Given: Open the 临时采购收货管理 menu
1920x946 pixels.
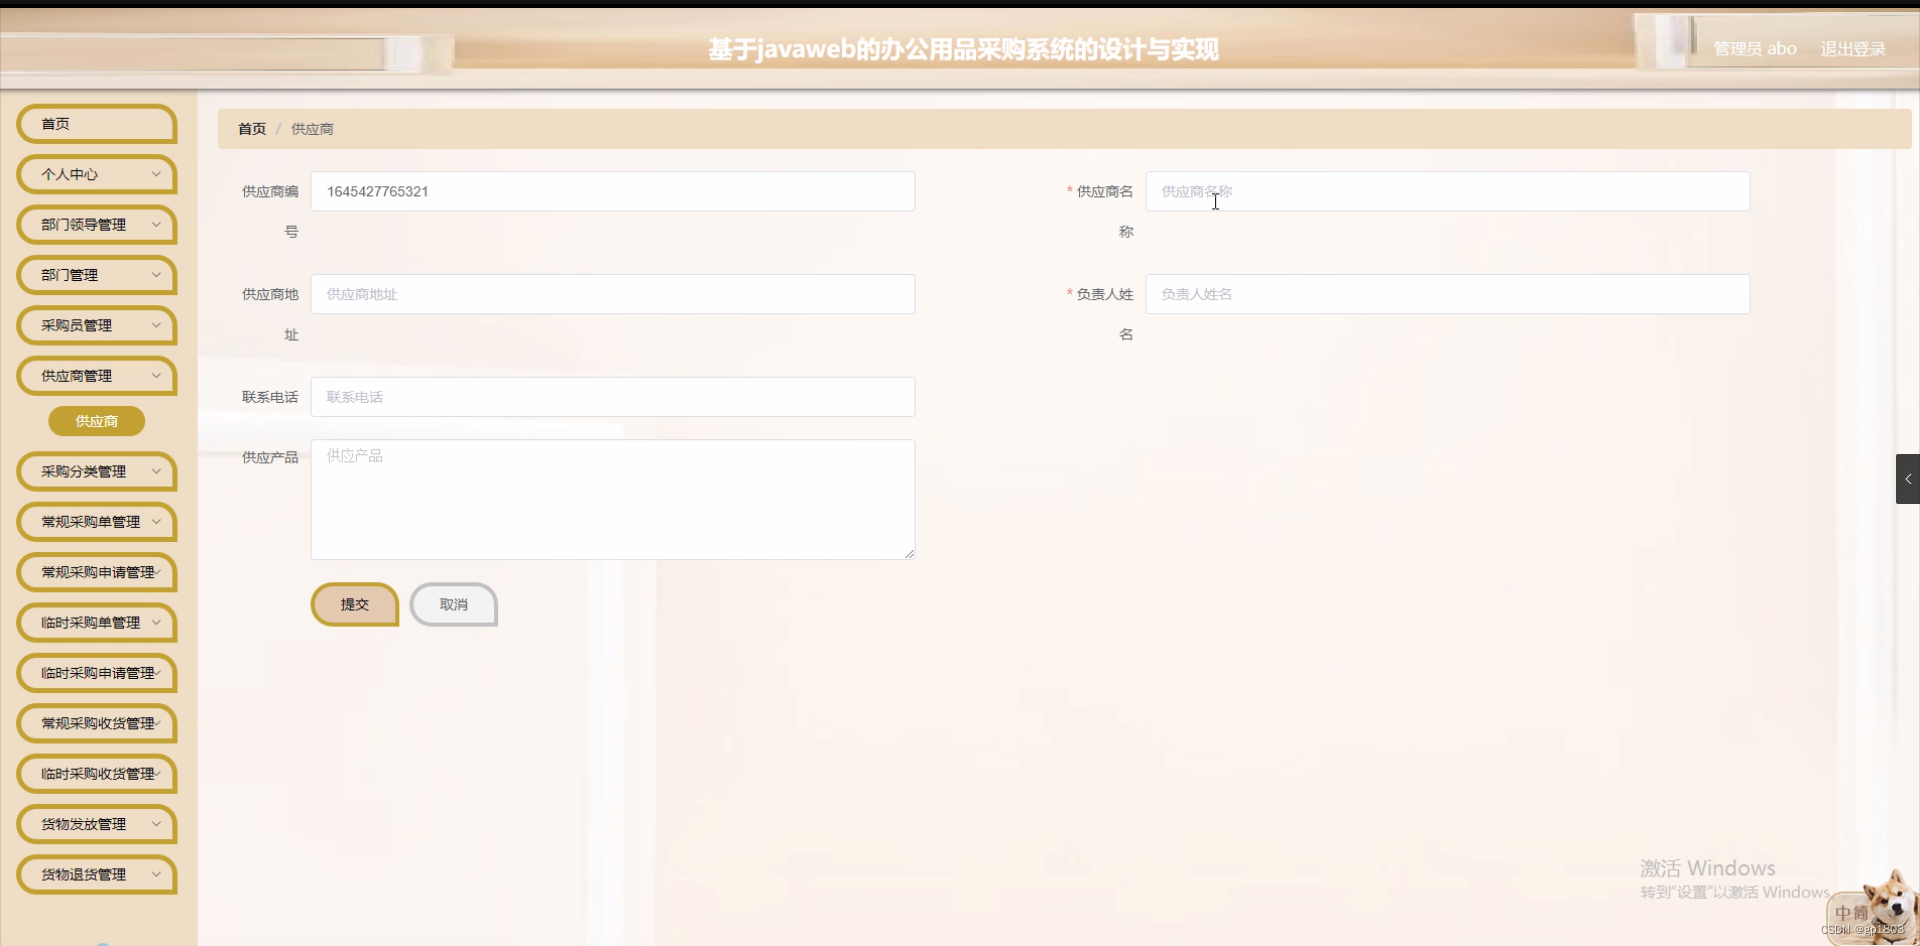Looking at the screenshot, I should pyautogui.click(x=96, y=774).
